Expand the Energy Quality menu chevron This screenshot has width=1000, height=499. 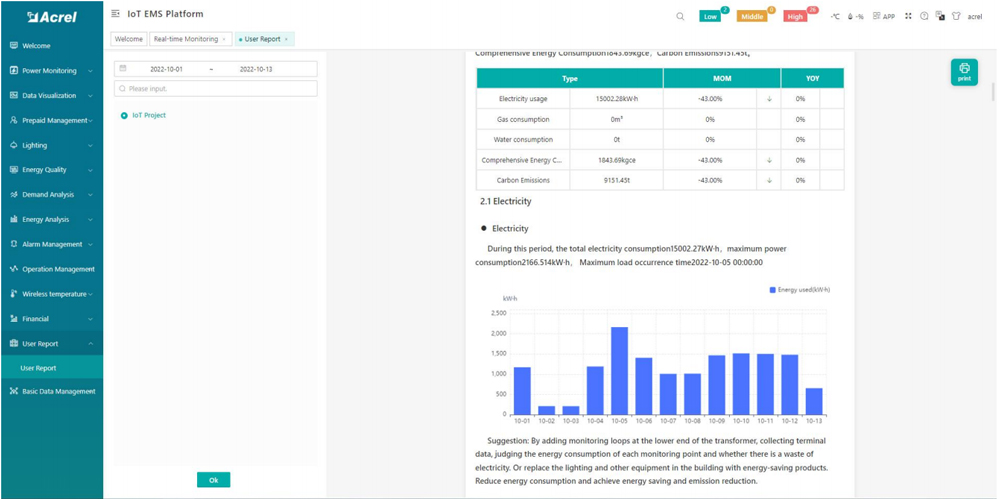(91, 170)
